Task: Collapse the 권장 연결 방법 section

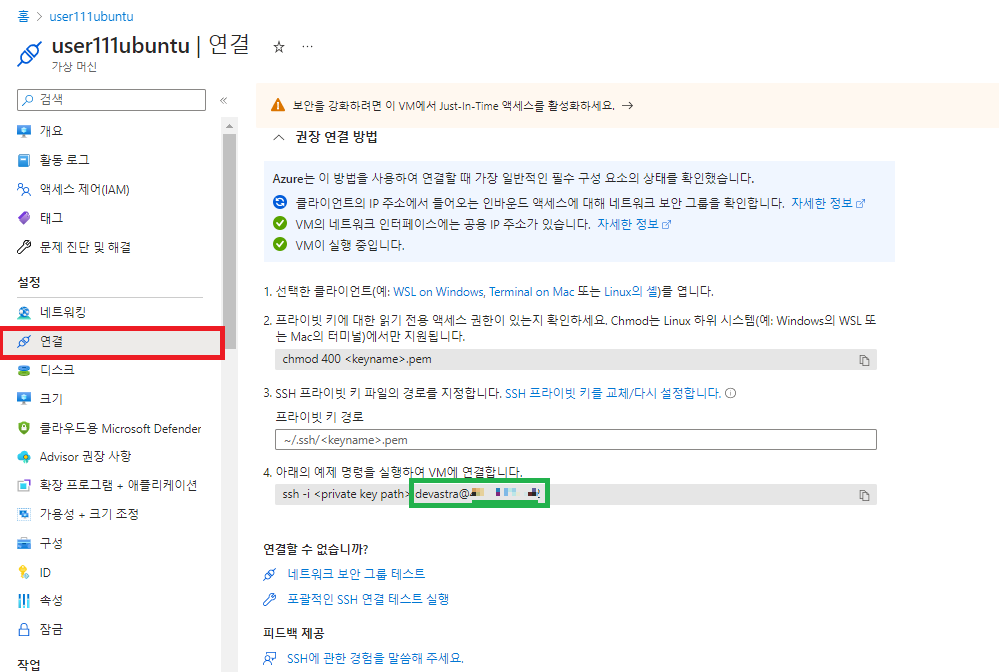Action: (278, 137)
